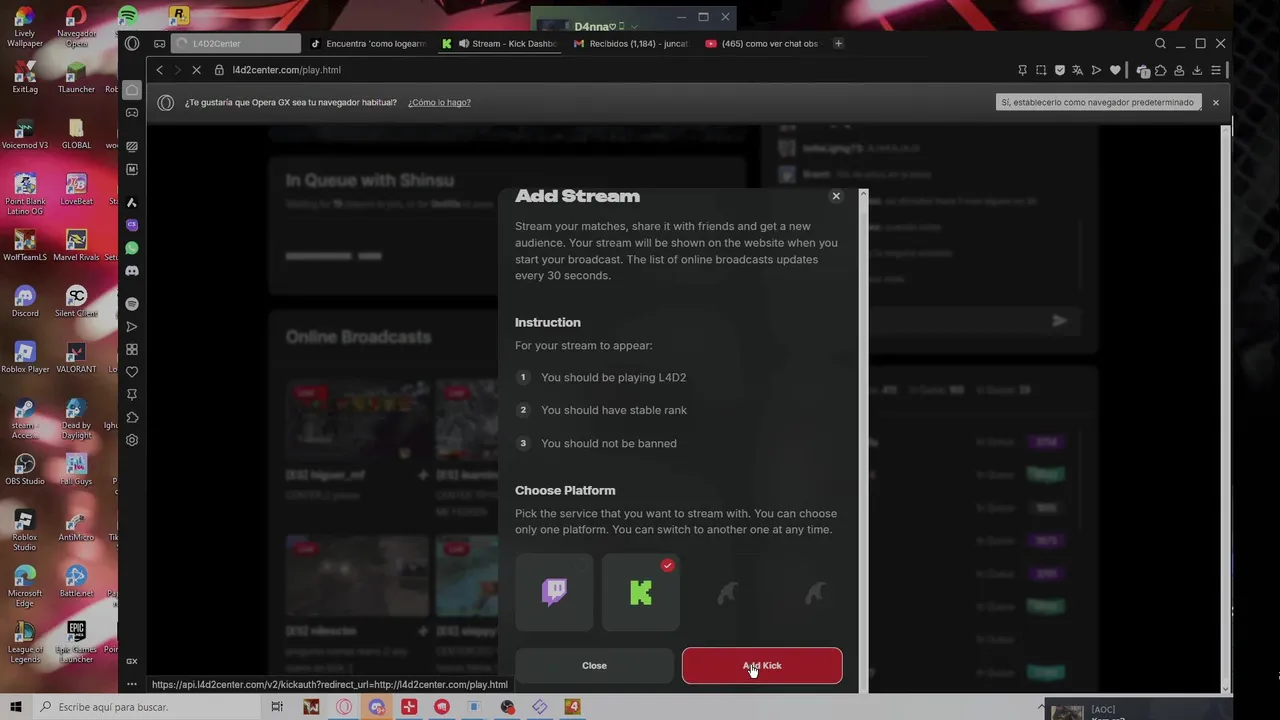1280x720 pixels.
Task: Click the taskbar search box 'Escribe aquí para buscar'
Action: (145, 707)
